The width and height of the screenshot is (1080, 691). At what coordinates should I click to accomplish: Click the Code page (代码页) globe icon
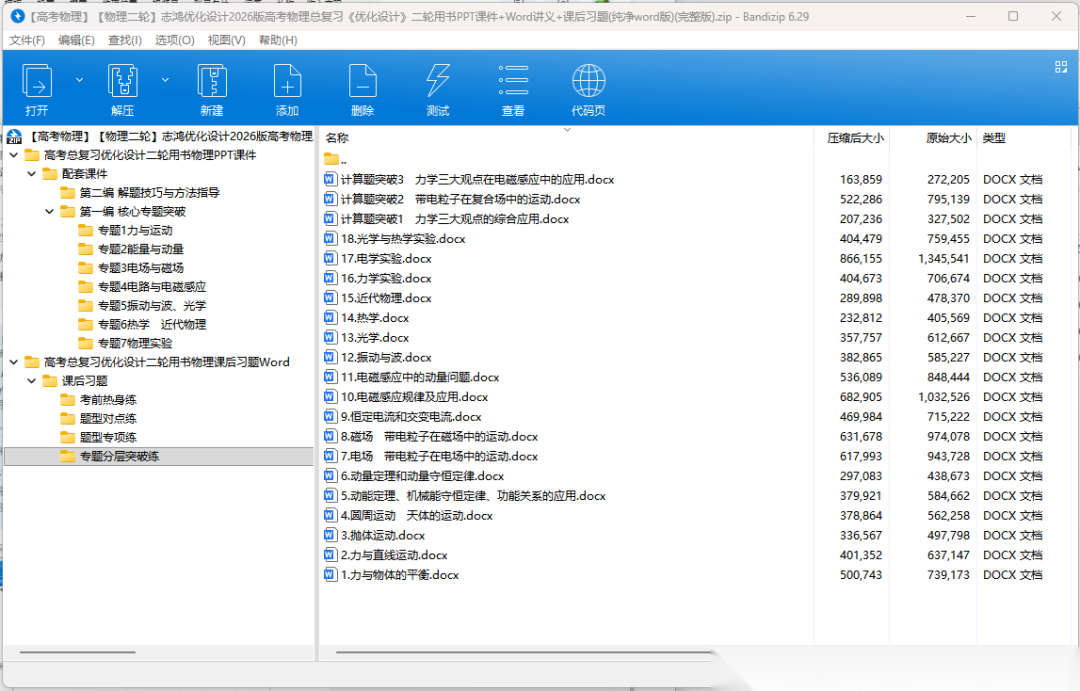pos(588,82)
